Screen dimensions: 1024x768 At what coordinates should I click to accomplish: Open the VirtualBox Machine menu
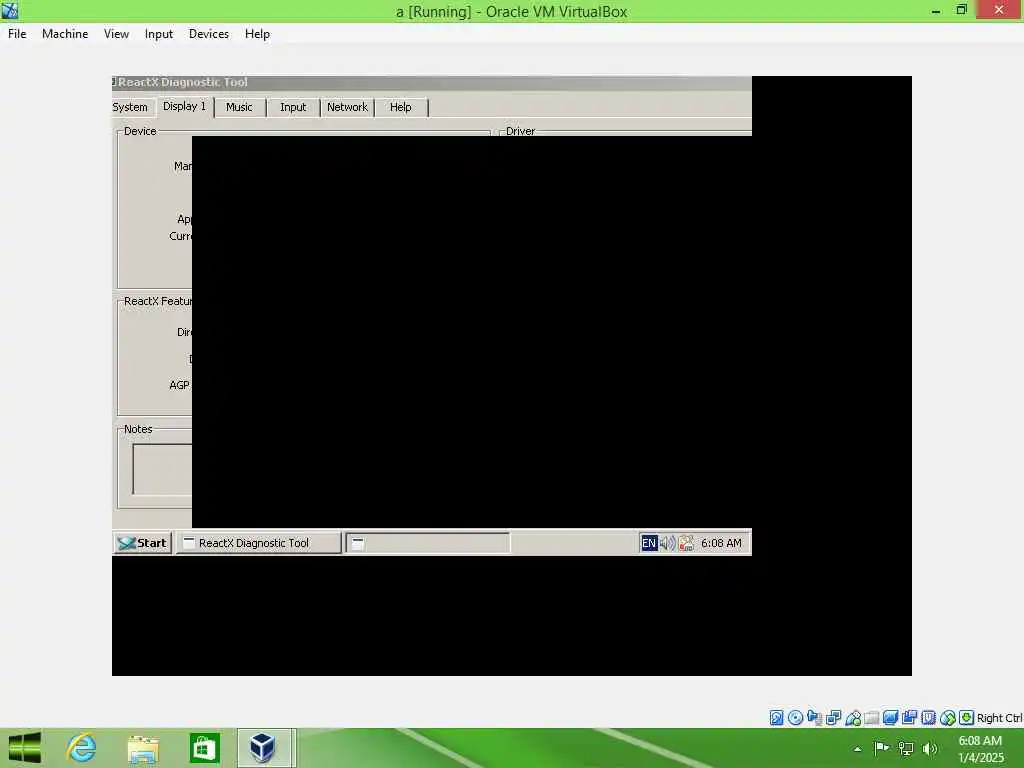[x=65, y=34]
